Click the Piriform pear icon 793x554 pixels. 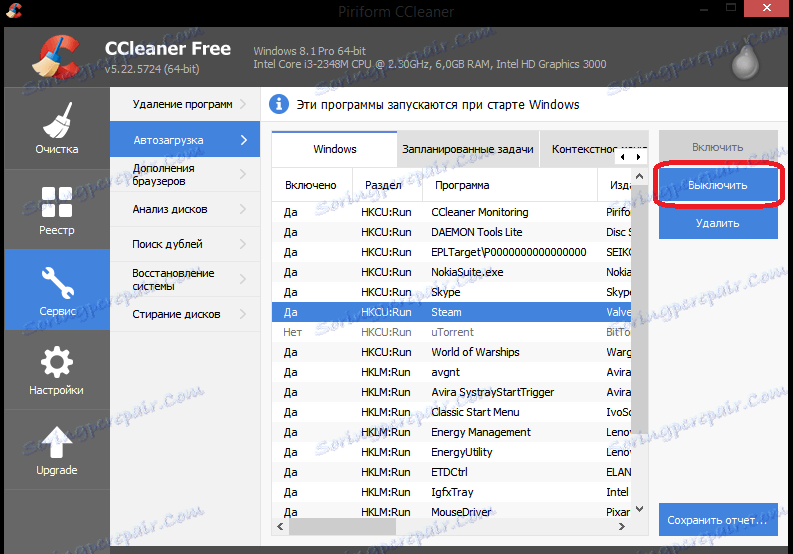coord(745,61)
